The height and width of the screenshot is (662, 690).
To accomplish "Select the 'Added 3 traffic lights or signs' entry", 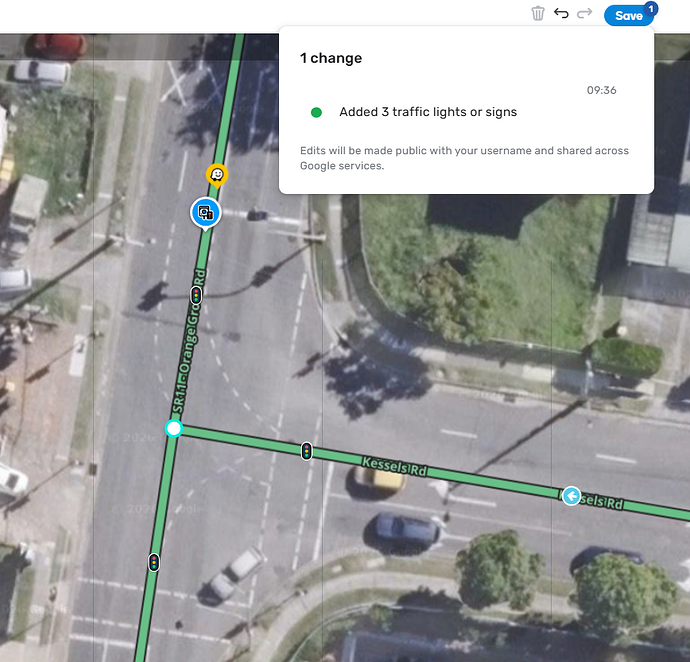I will 428,112.
